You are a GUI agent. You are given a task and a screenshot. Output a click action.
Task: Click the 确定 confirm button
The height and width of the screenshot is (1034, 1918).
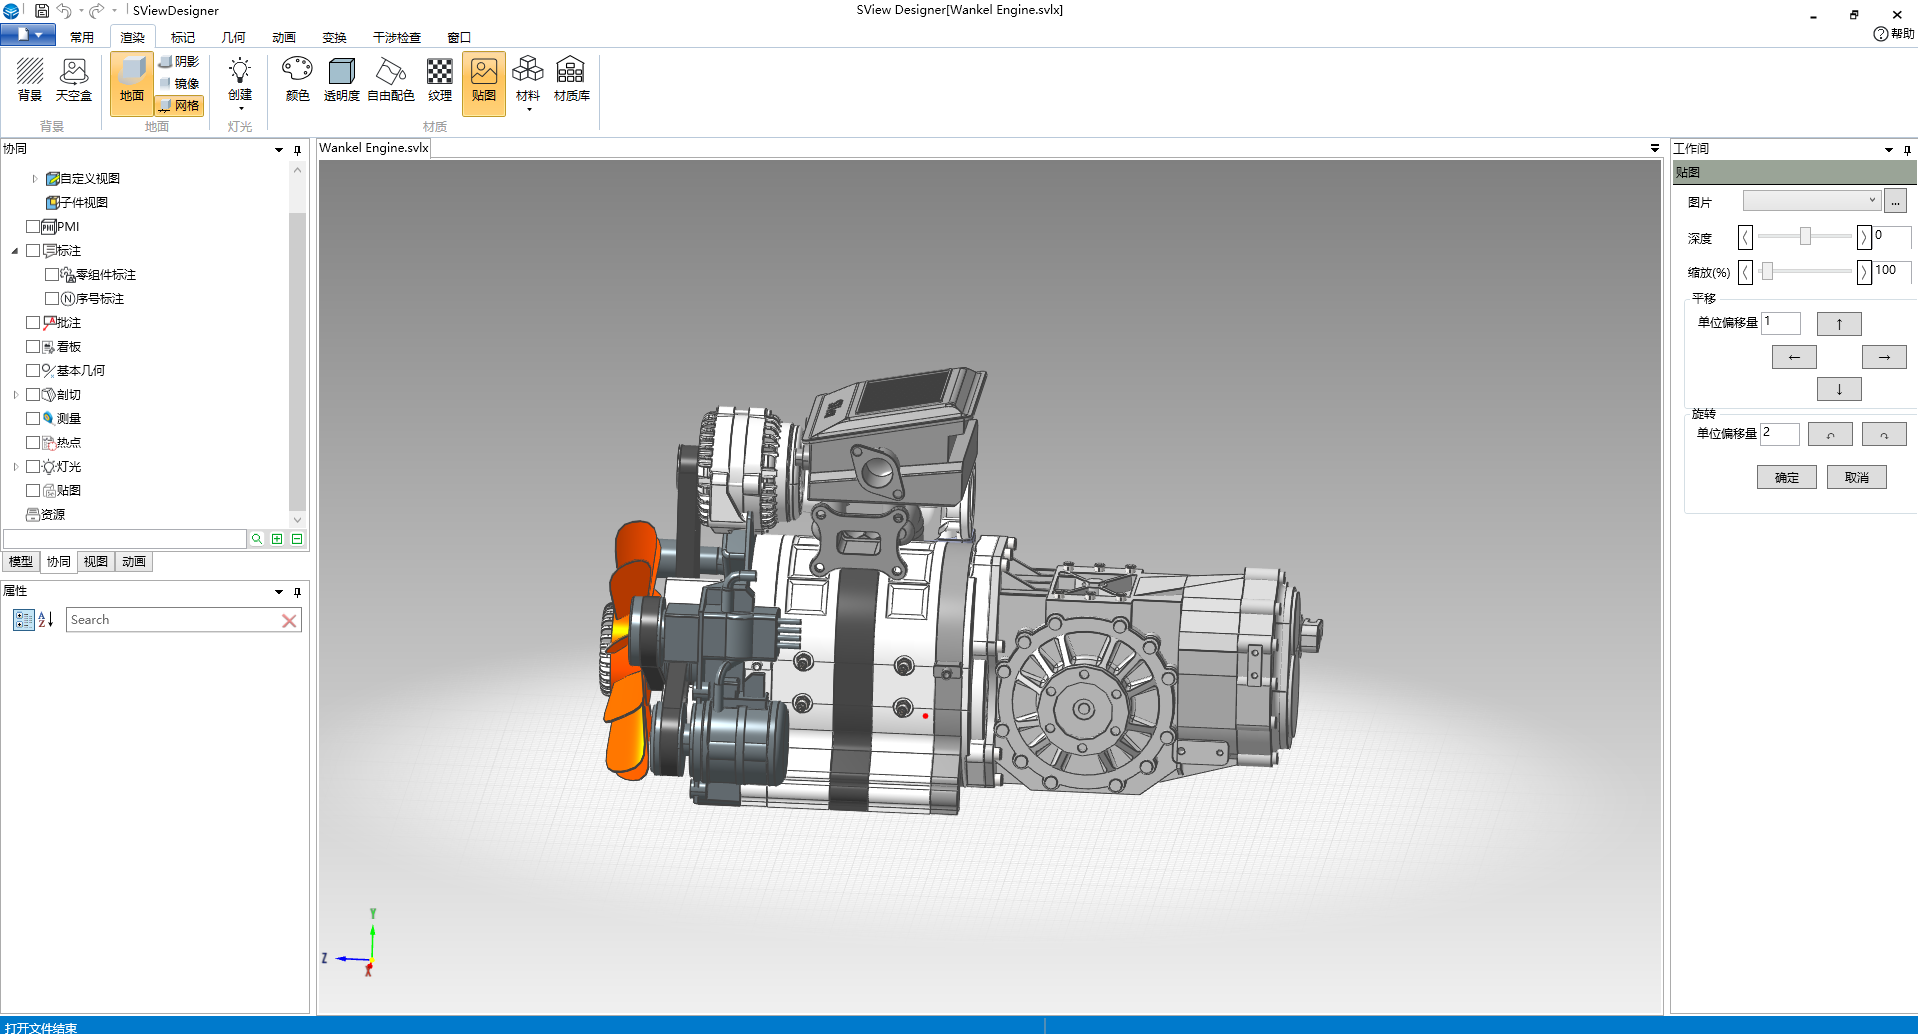click(x=1786, y=477)
